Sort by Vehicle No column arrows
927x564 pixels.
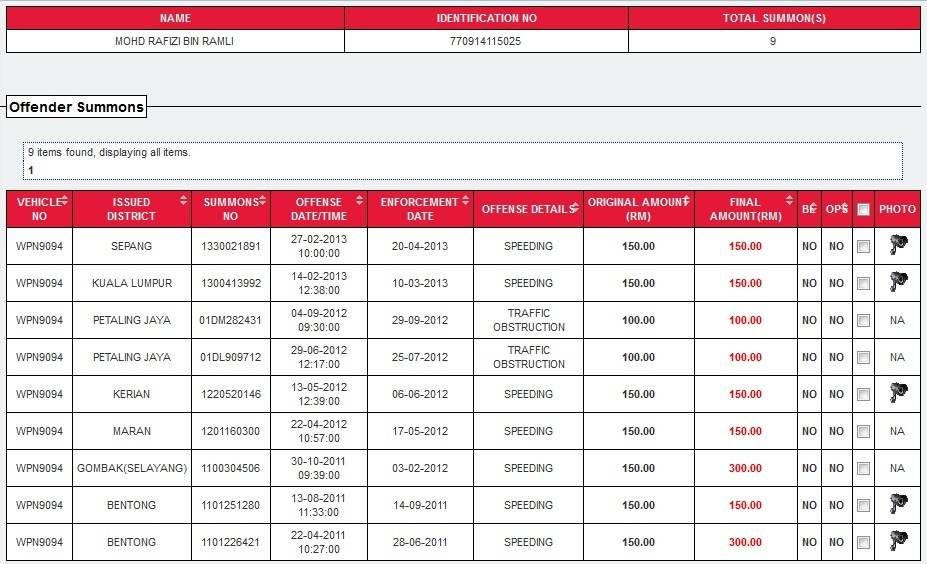[64, 200]
